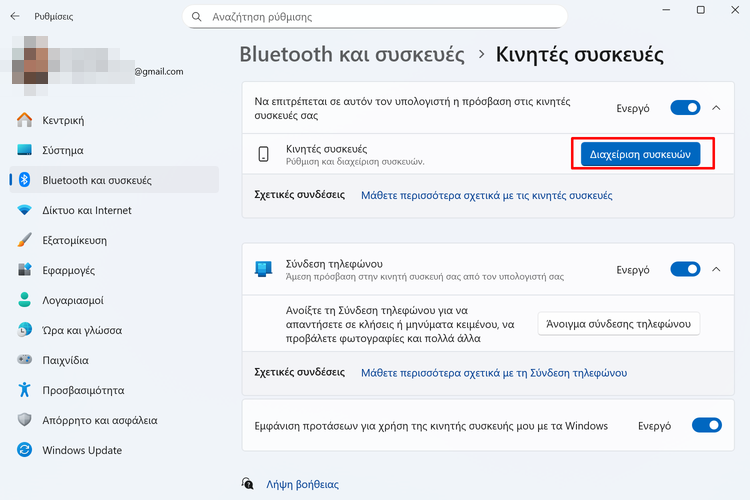Collapse the Σύνδεση τηλεφώνου section chevron
Viewport: 750px width, 500px height.
pyautogui.click(x=716, y=269)
